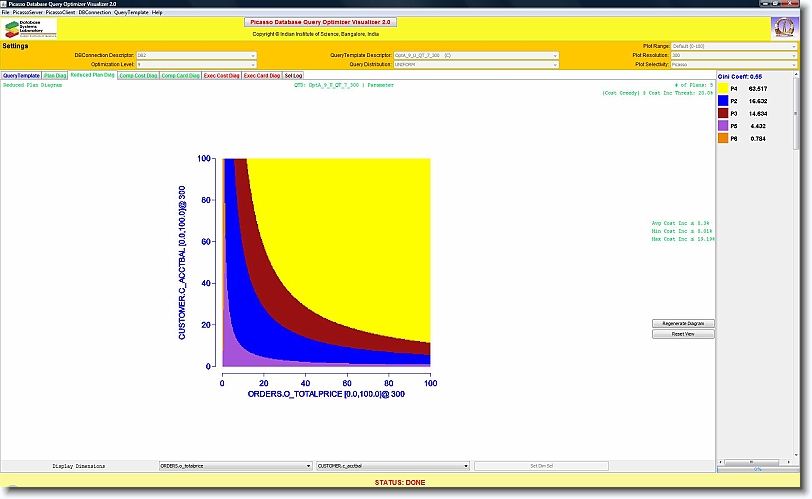Open the File menu
812x499 pixels.
pos(6,12)
